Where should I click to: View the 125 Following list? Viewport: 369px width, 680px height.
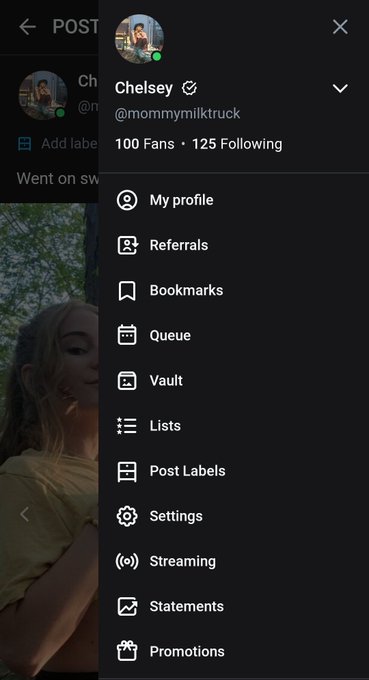(x=237, y=144)
